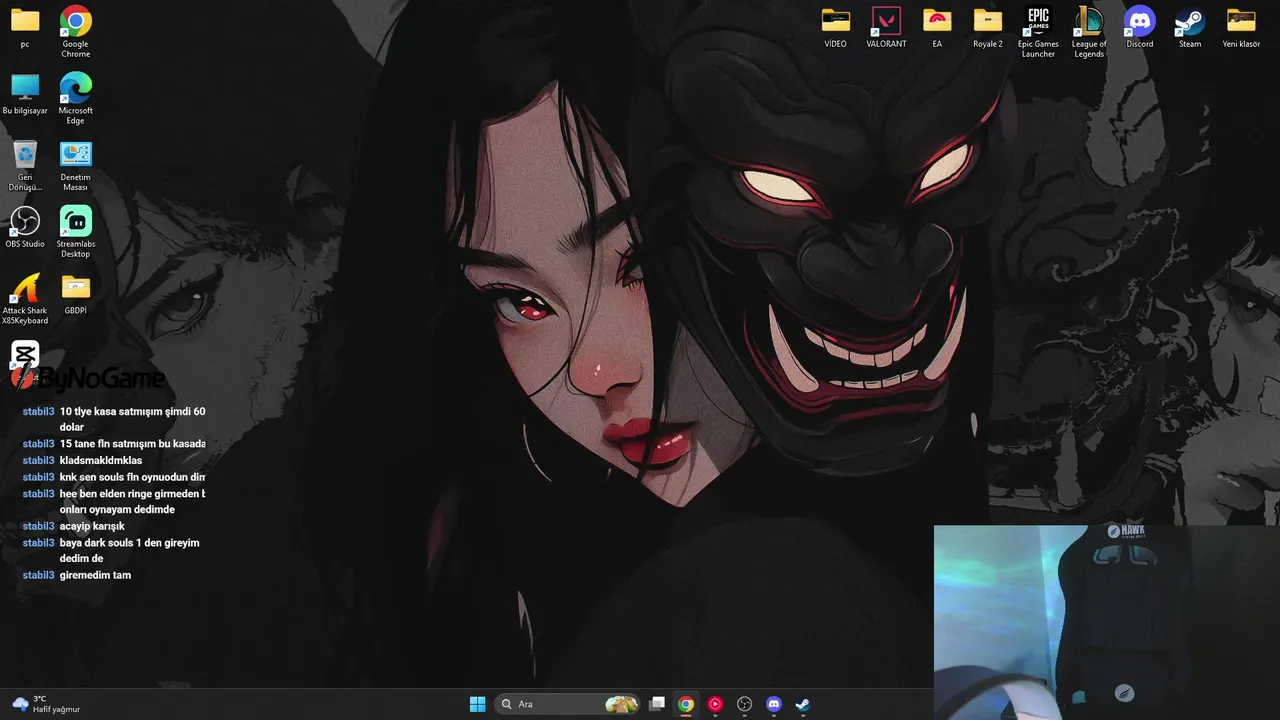Open the Royale 2 folder icon

(988, 27)
